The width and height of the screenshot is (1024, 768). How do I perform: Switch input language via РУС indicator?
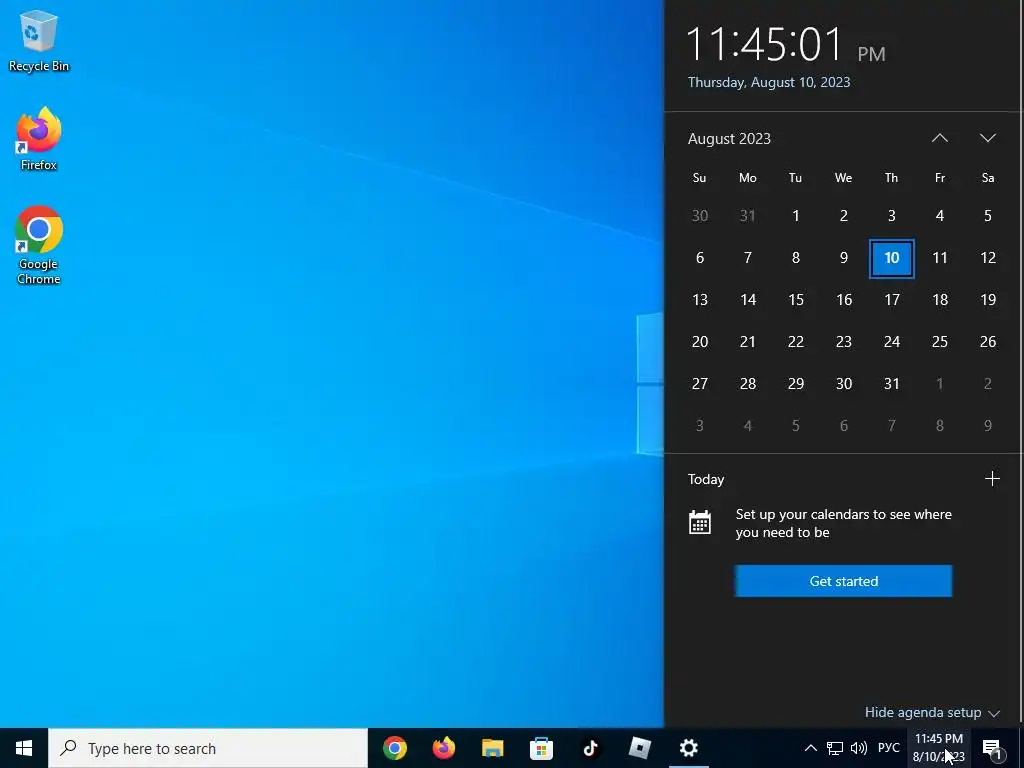pos(889,748)
